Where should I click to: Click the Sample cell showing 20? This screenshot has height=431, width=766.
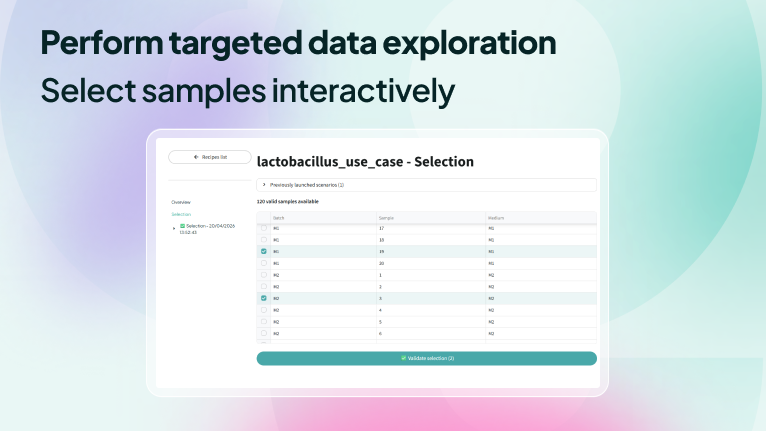(x=431, y=263)
